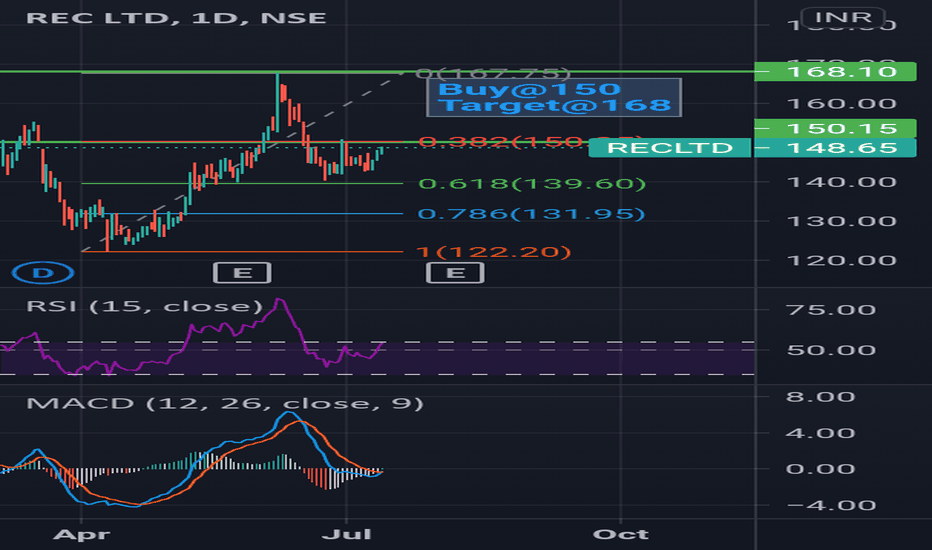The image size is (932, 550).
Task: Click the Apr label on time axis
Action: pyautogui.click(x=81, y=535)
